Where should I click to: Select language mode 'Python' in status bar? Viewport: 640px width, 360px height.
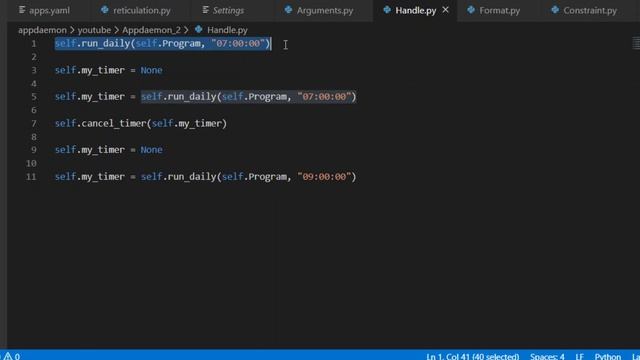[x=607, y=356]
